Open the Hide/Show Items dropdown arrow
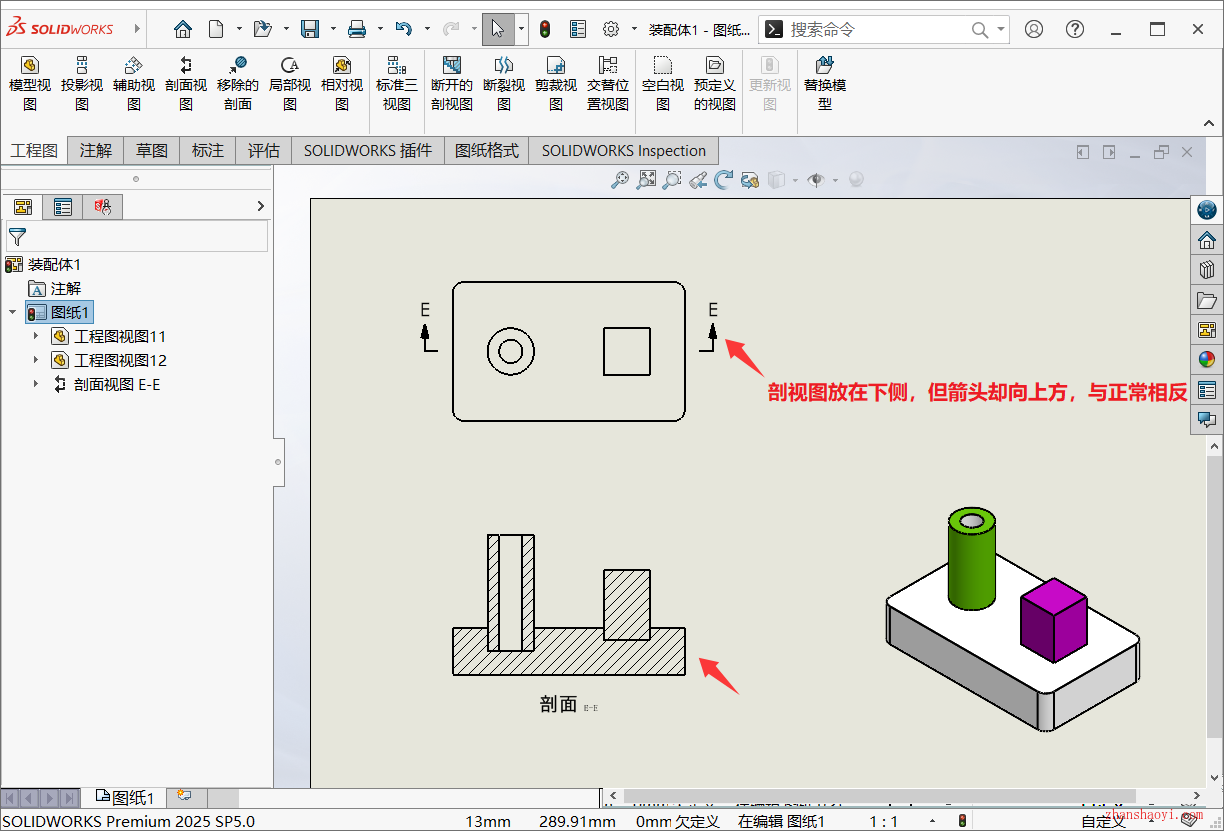The width and height of the screenshot is (1224, 831). click(834, 180)
